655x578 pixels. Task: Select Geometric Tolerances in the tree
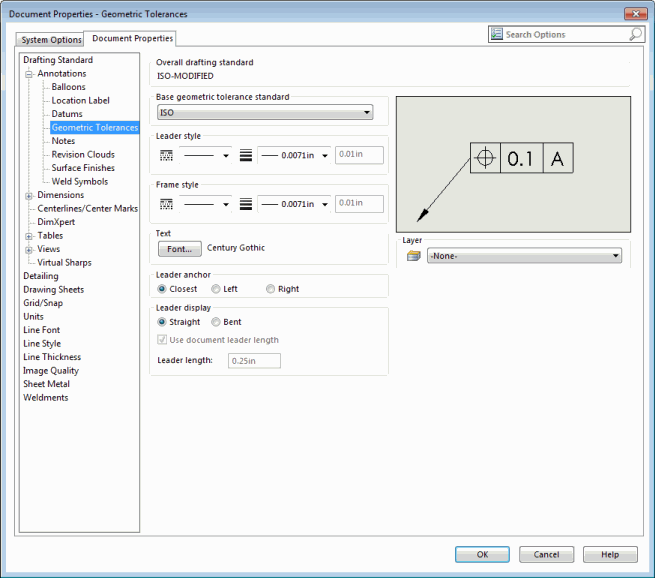(x=95, y=127)
